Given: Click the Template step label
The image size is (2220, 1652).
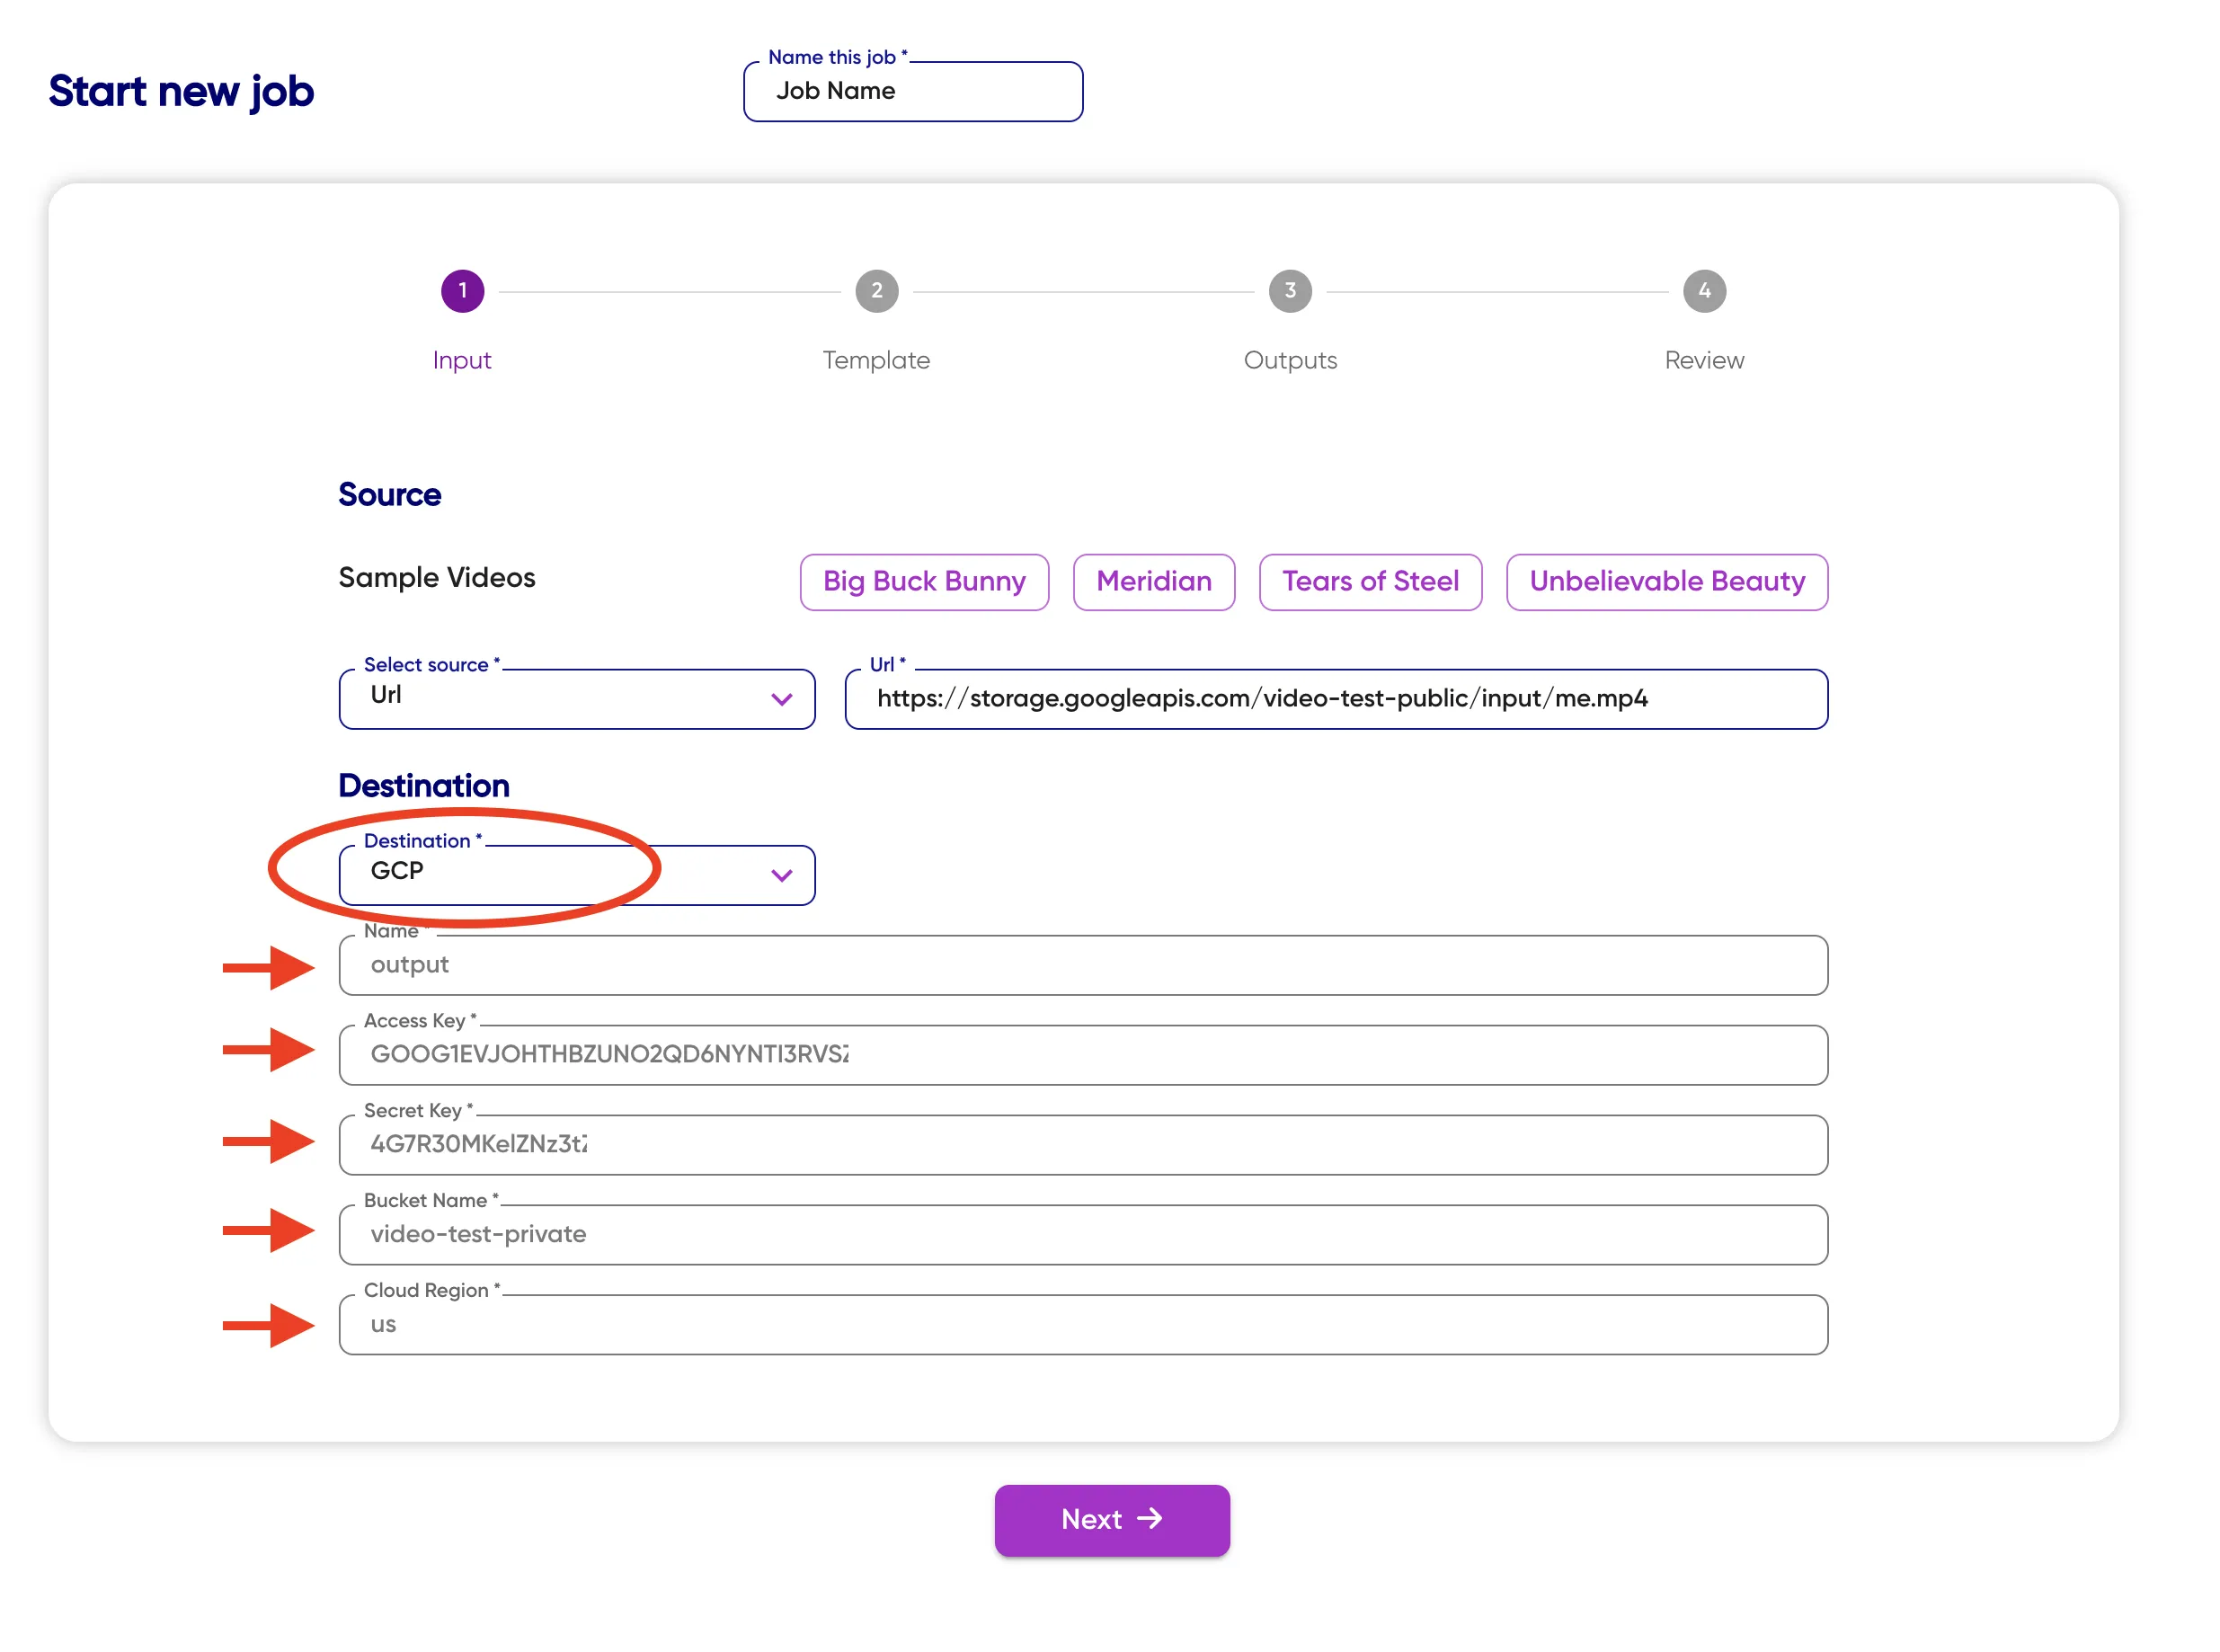Looking at the screenshot, I should pyautogui.click(x=876, y=360).
